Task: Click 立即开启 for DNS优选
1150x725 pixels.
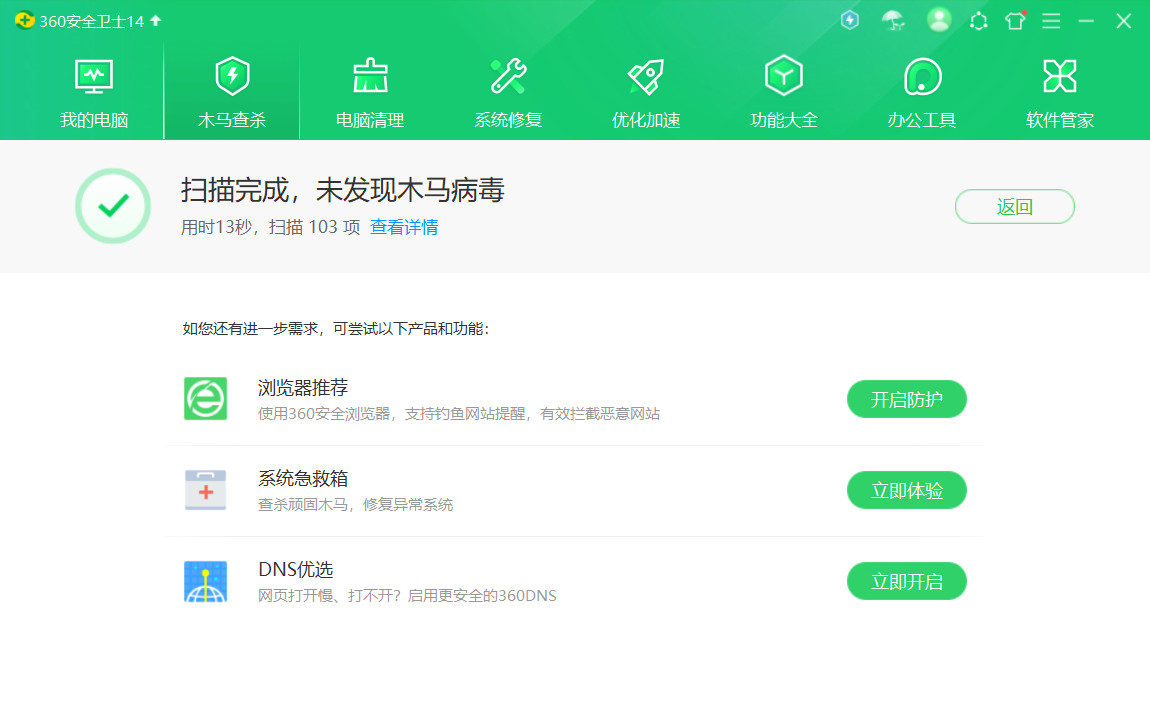Action: (x=907, y=581)
